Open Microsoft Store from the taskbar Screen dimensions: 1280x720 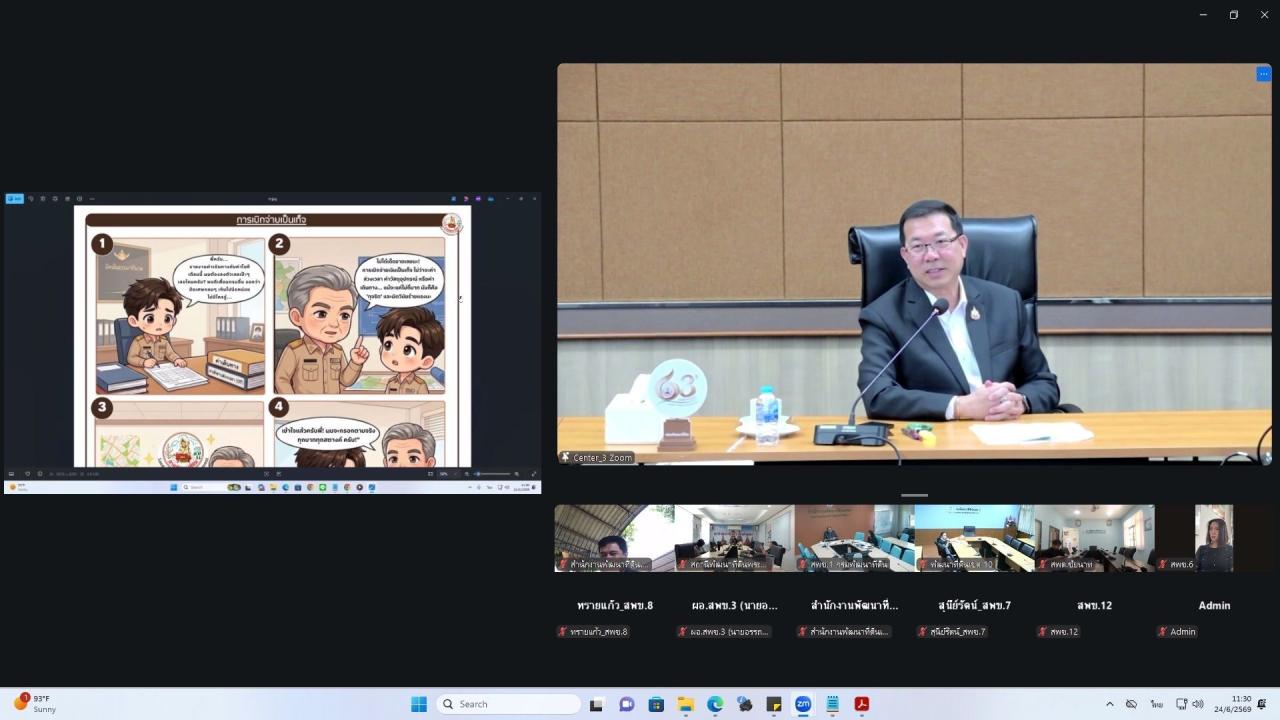coord(656,704)
